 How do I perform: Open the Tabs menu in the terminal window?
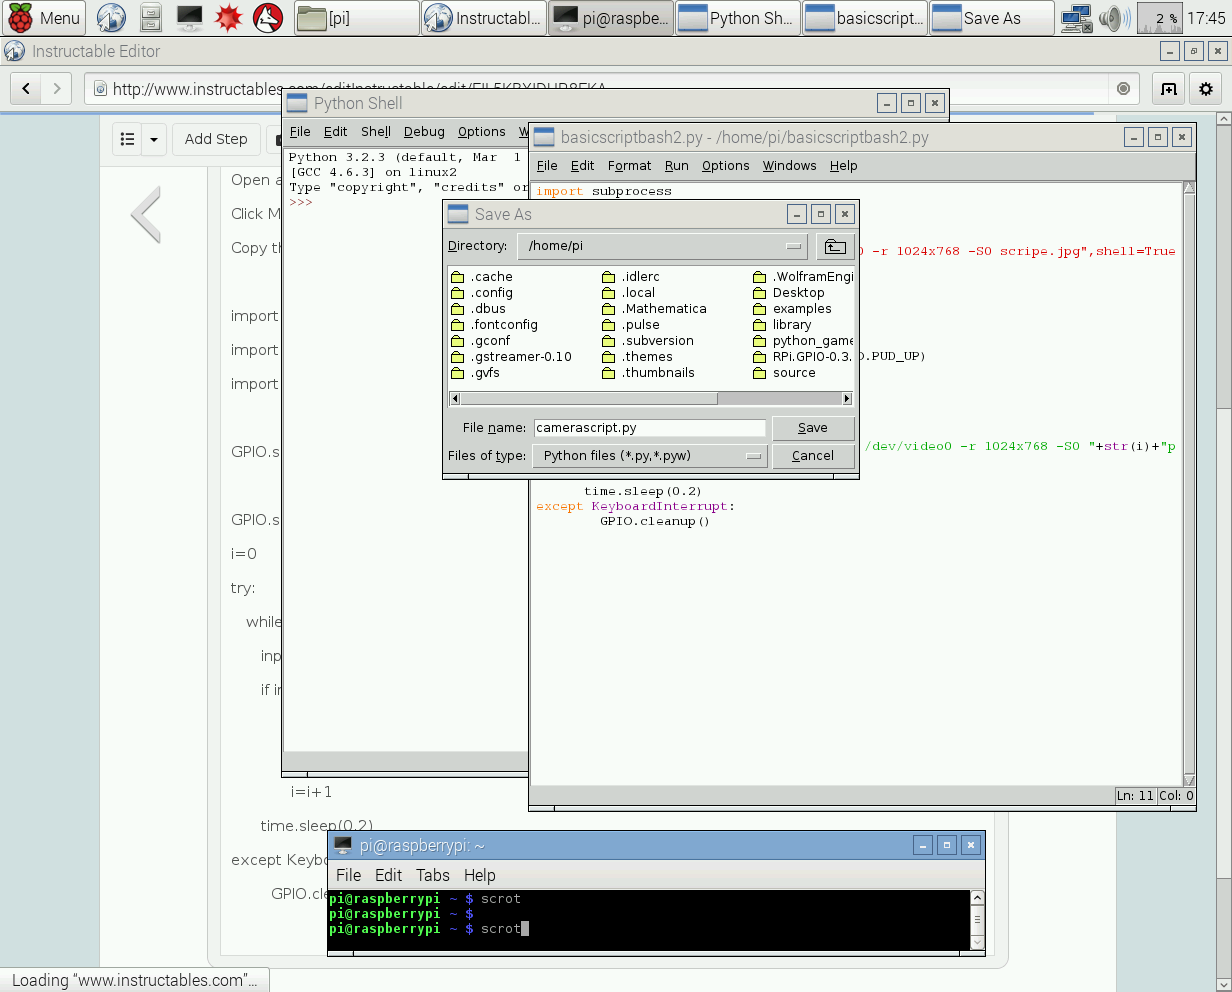(433, 875)
